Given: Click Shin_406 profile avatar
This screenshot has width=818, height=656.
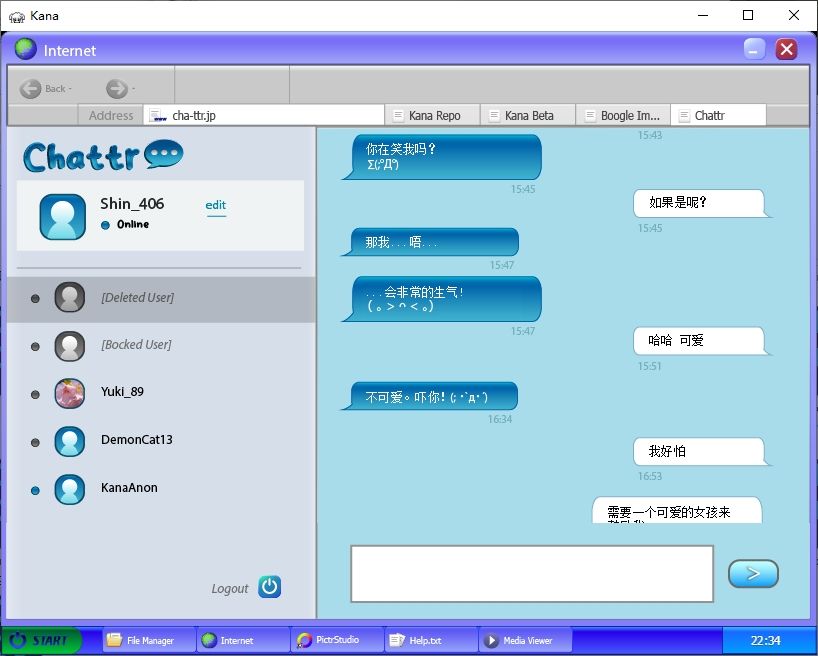Looking at the screenshot, I should tap(63, 217).
